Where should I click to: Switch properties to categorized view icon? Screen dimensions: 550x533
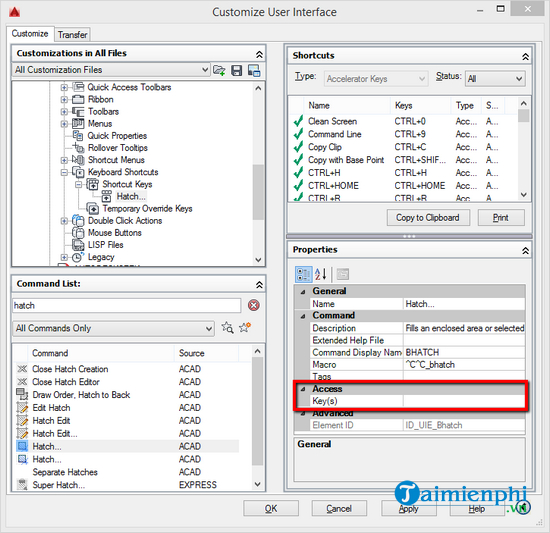click(x=303, y=274)
